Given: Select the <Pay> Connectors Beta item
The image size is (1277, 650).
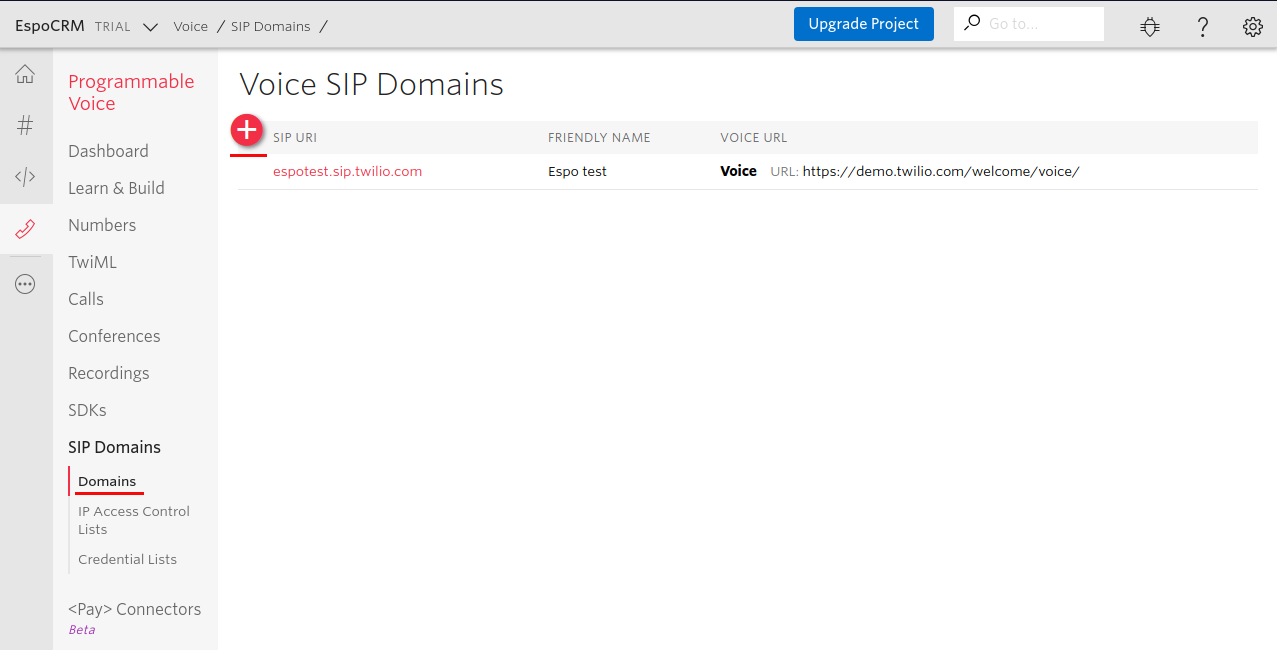Looking at the screenshot, I should [134, 609].
